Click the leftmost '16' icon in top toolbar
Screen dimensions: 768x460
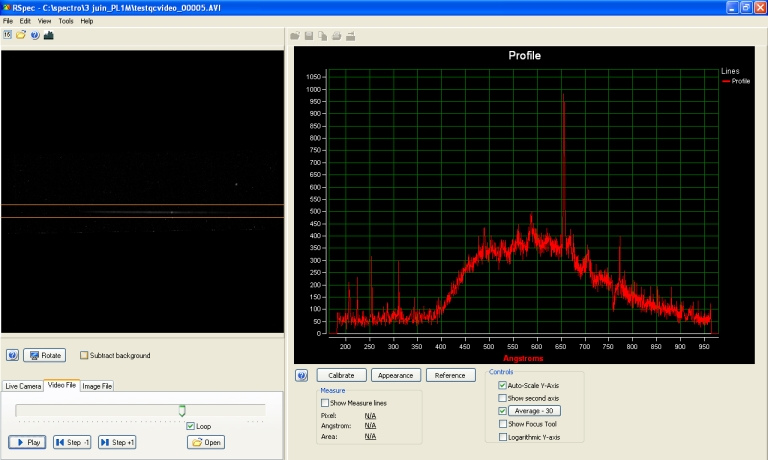[8, 35]
